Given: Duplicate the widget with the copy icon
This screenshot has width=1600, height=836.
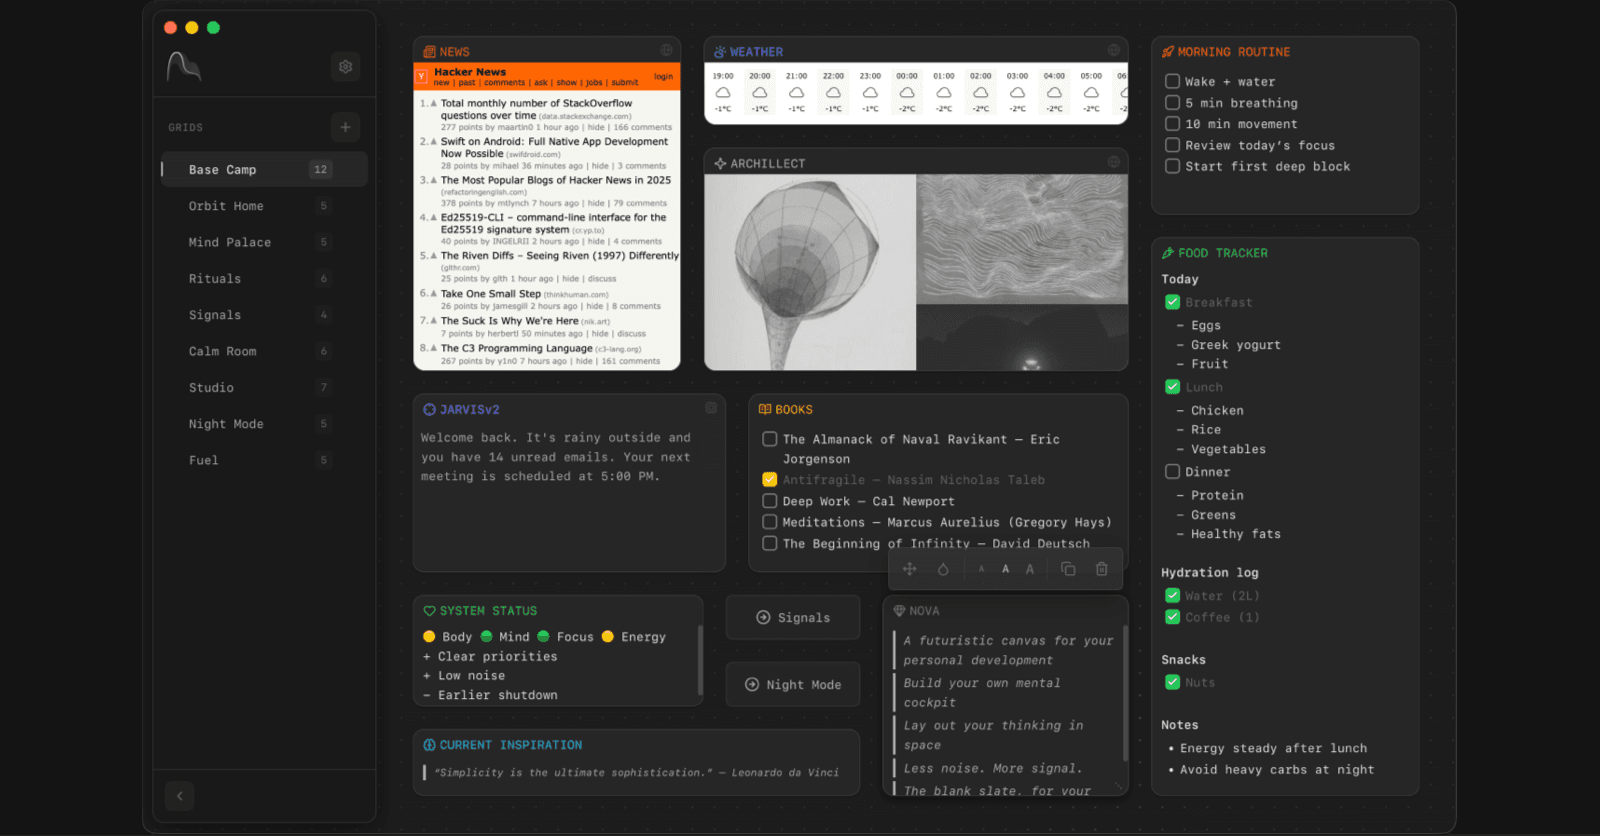Looking at the screenshot, I should 1068,569.
